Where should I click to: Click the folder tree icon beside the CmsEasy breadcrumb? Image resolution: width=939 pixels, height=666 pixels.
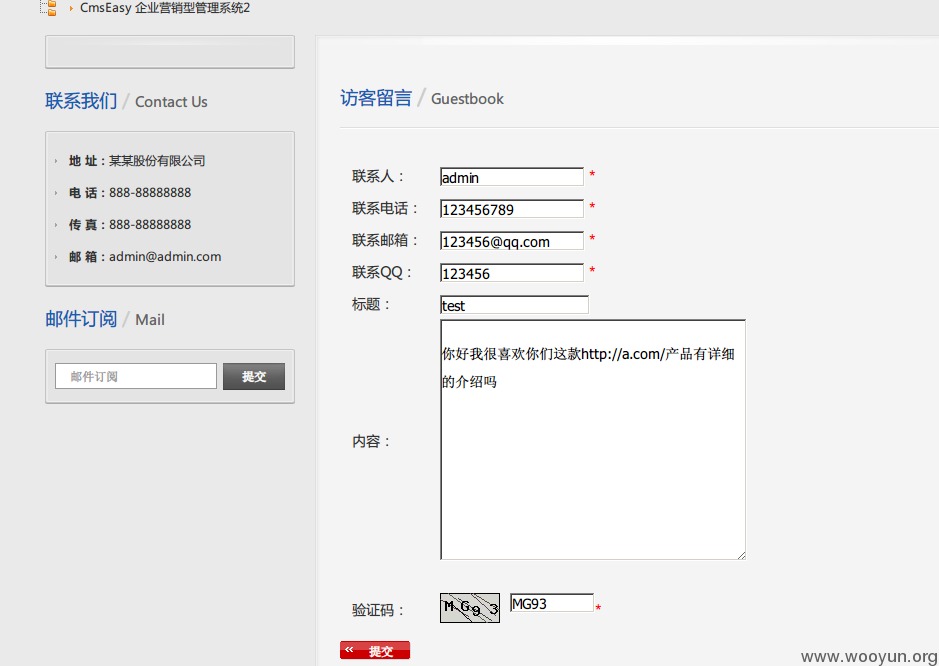click(49, 8)
